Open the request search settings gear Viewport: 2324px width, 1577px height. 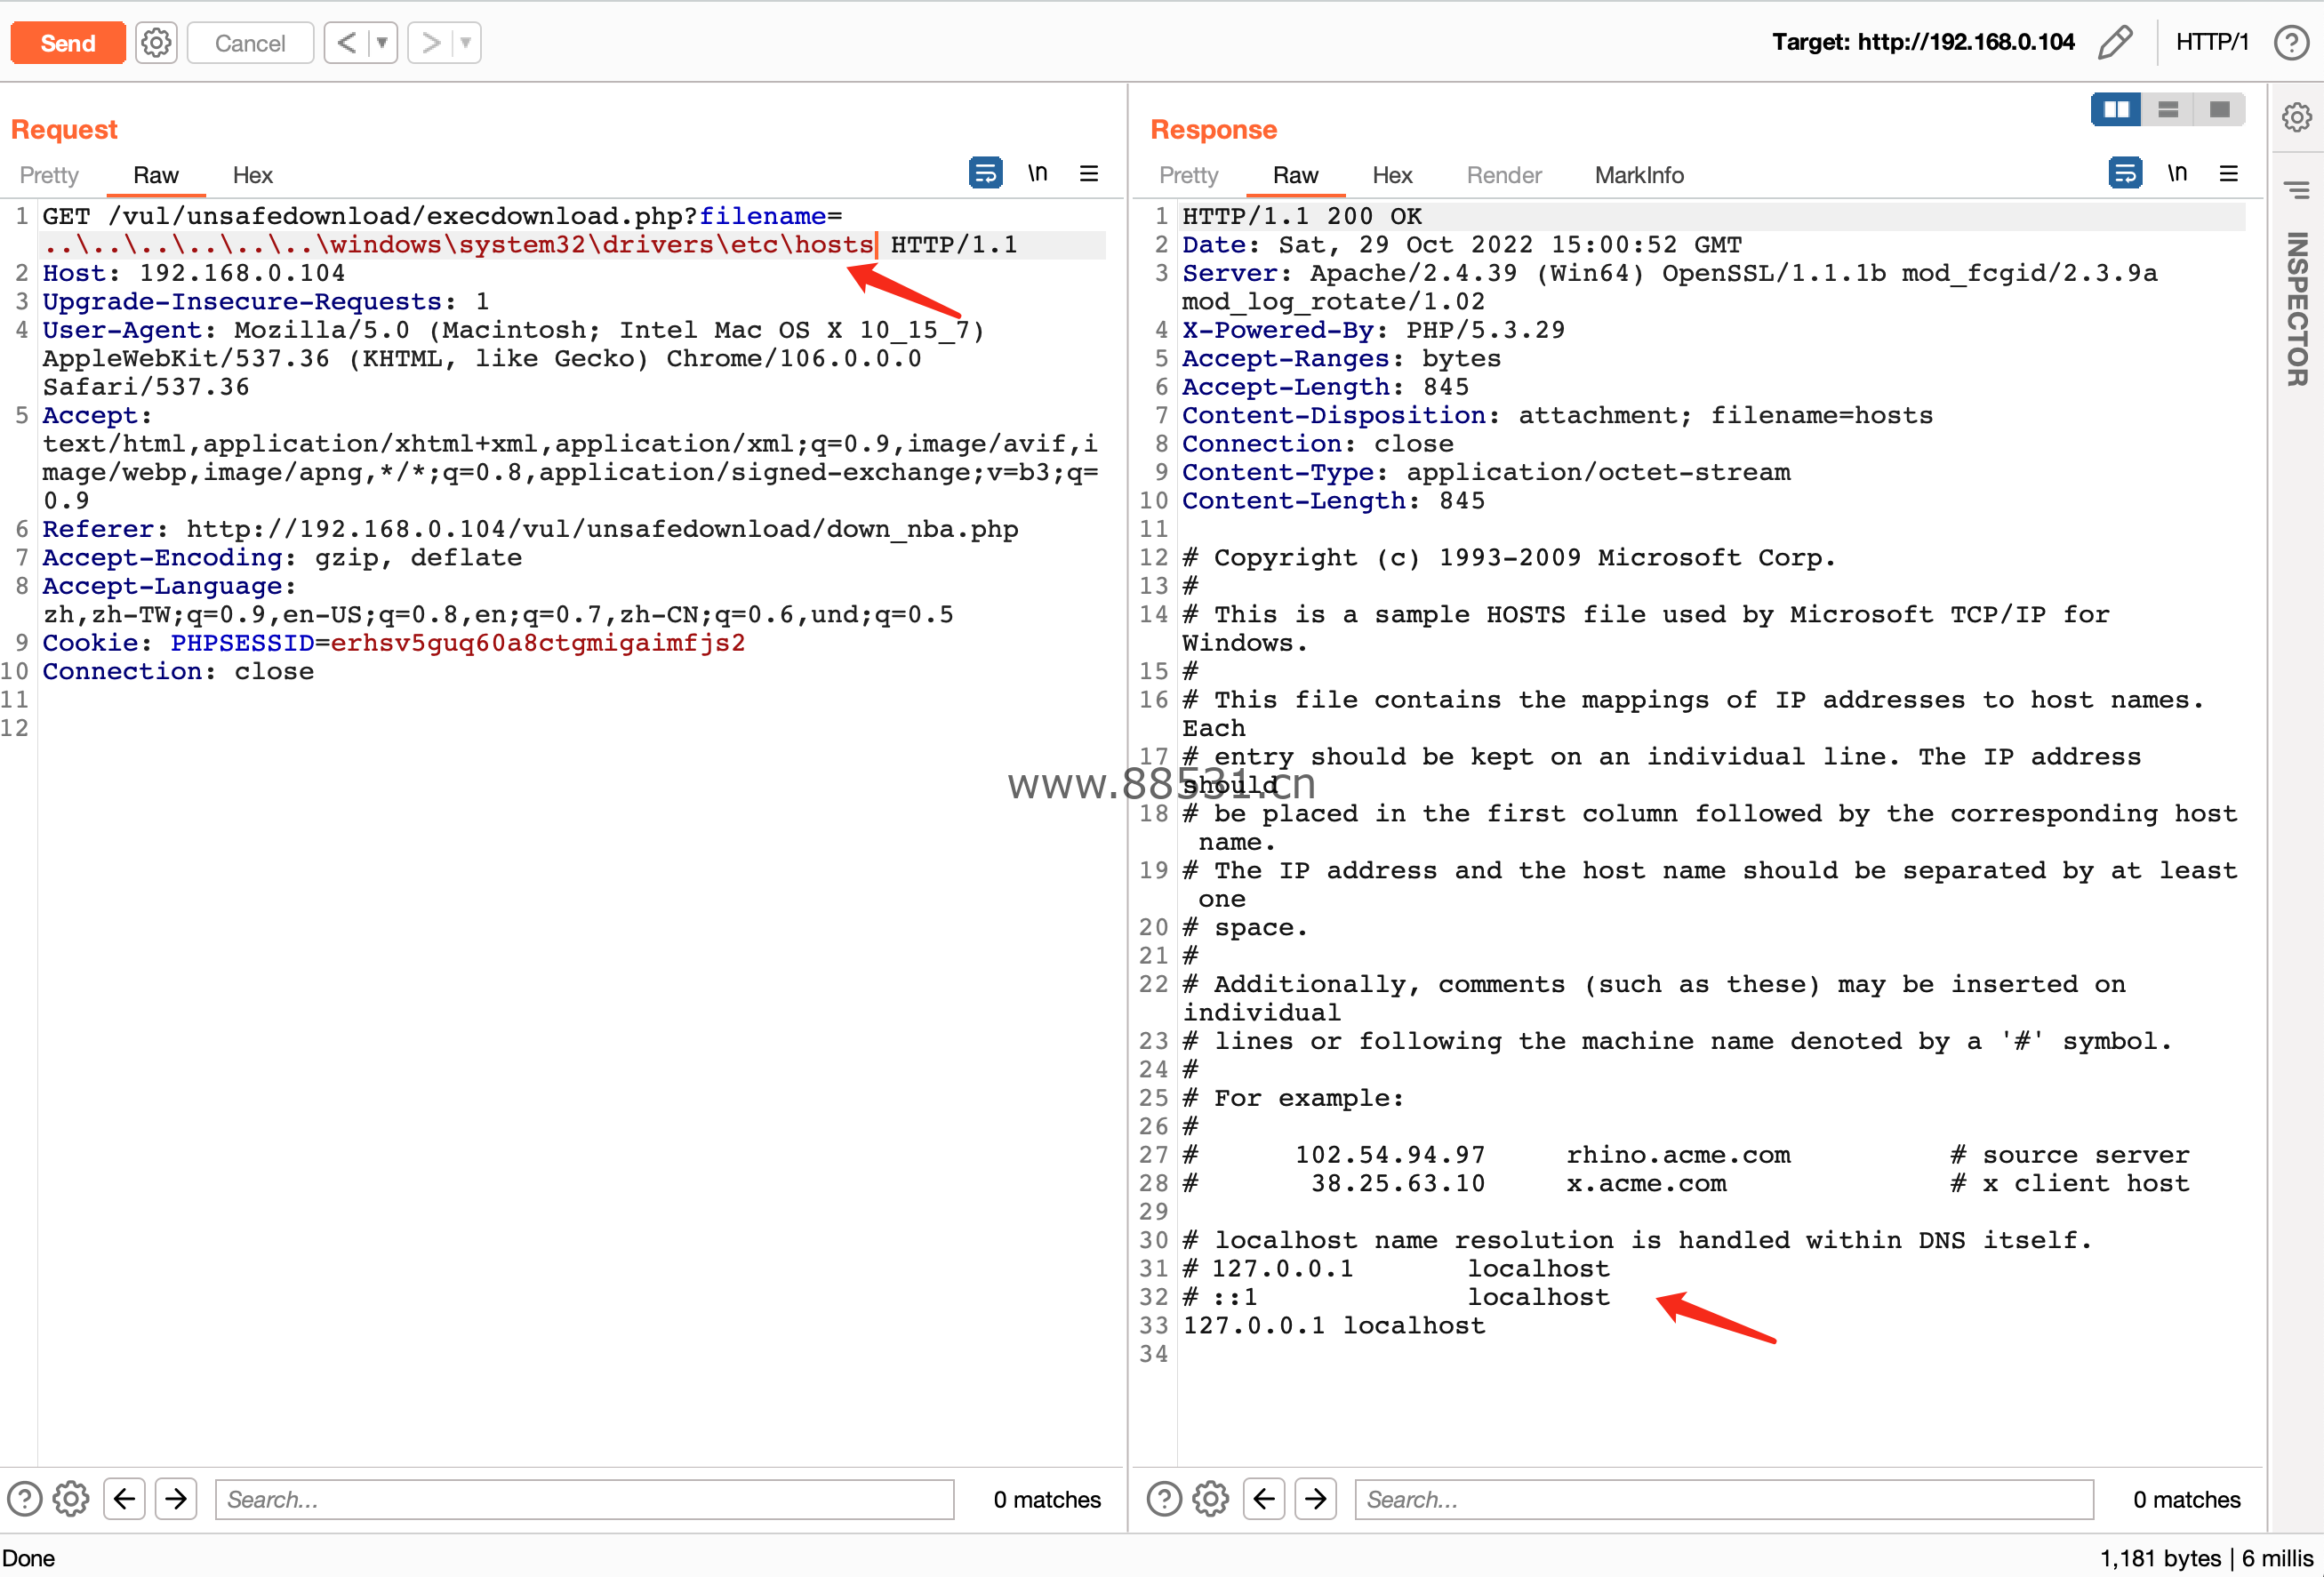coord(71,1498)
